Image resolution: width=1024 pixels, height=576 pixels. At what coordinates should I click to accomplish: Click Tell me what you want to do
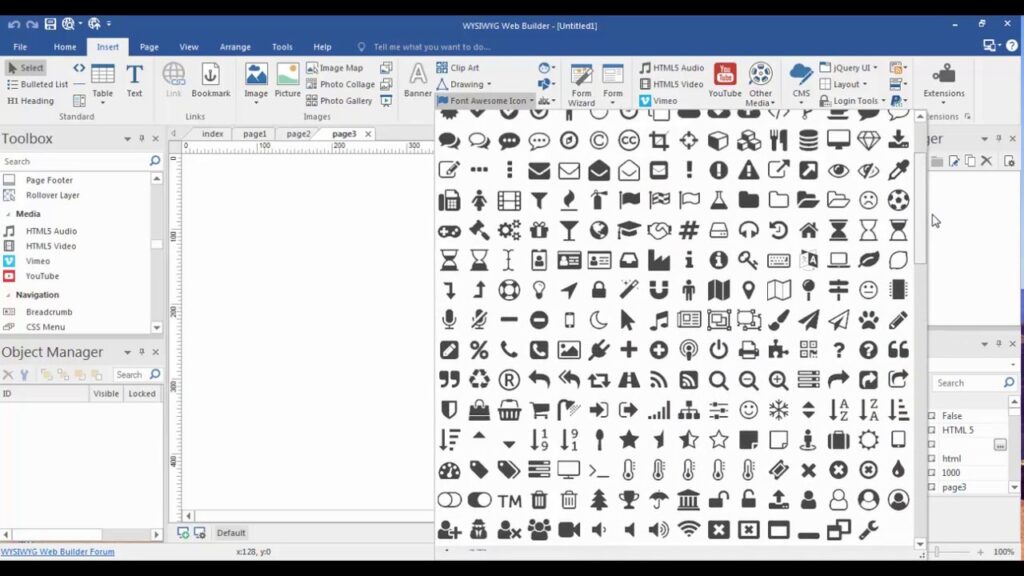coord(432,47)
